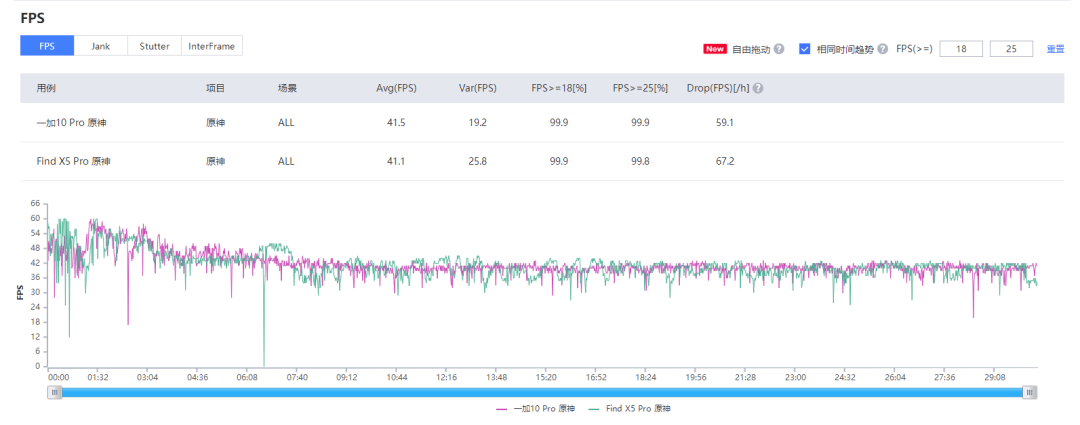Click the 重置 reset link
The height and width of the screenshot is (425, 1080).
pyautogui.click(x=1055, y=49)
